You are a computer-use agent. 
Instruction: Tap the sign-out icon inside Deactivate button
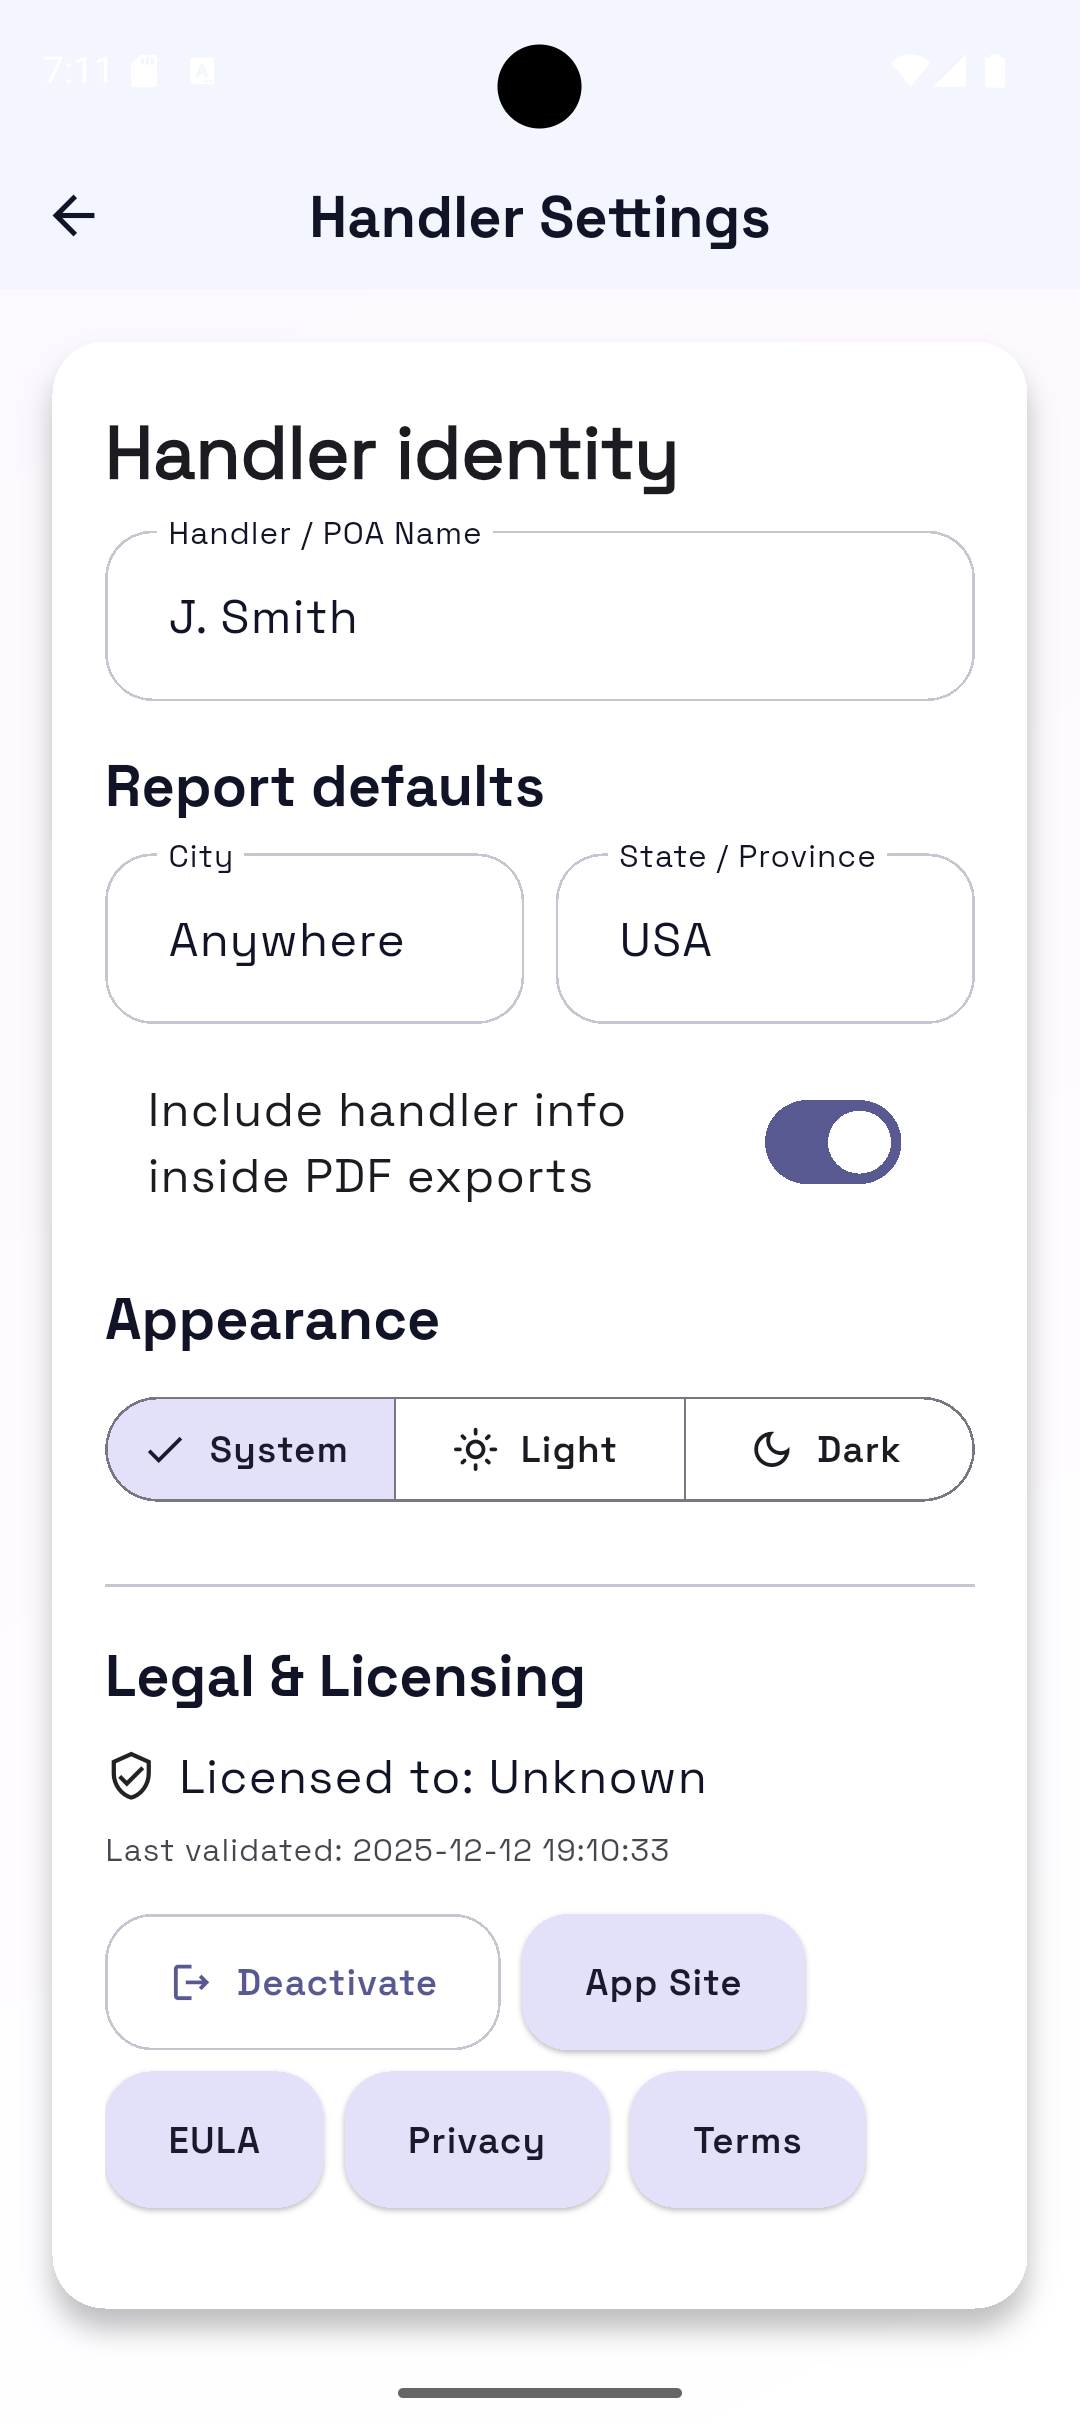pyautogui.click(x=192, y=1982)
